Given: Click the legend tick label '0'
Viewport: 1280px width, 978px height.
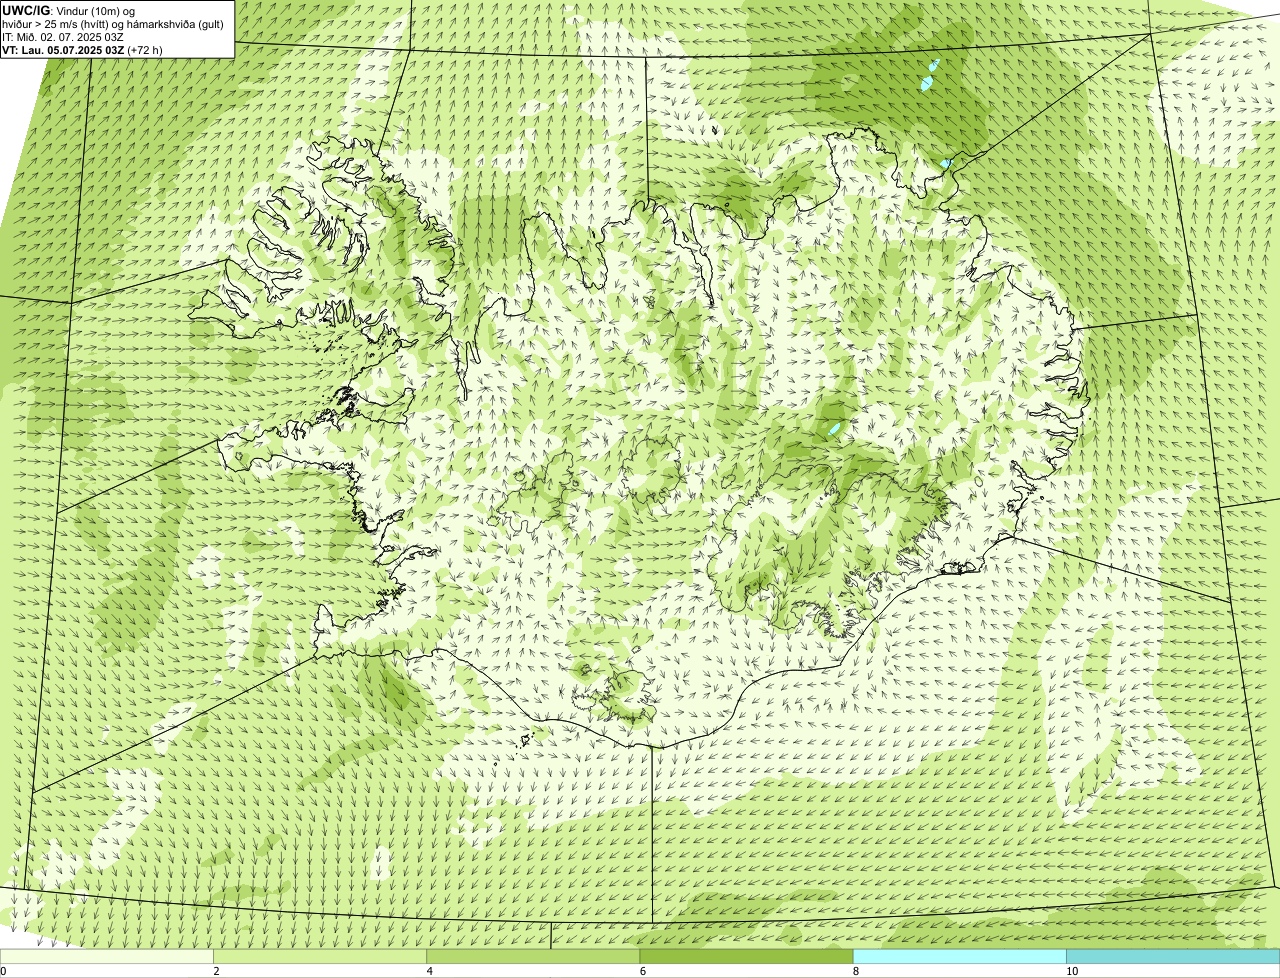Looking at the screenshot, I should pos(3,971).
